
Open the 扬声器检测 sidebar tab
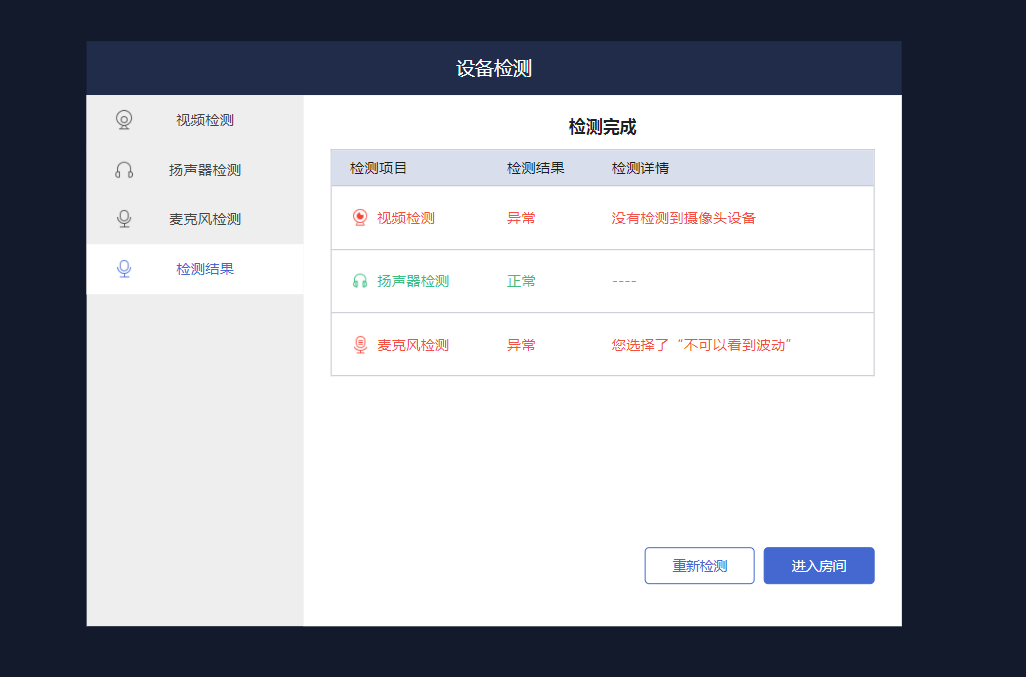204,170
